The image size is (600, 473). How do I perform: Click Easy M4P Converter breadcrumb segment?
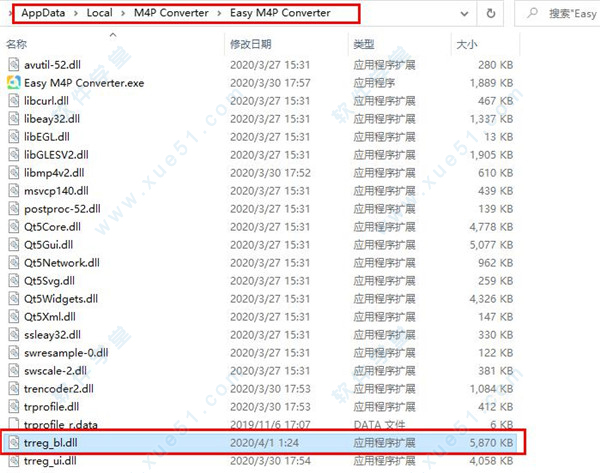(x=280, y=13)
